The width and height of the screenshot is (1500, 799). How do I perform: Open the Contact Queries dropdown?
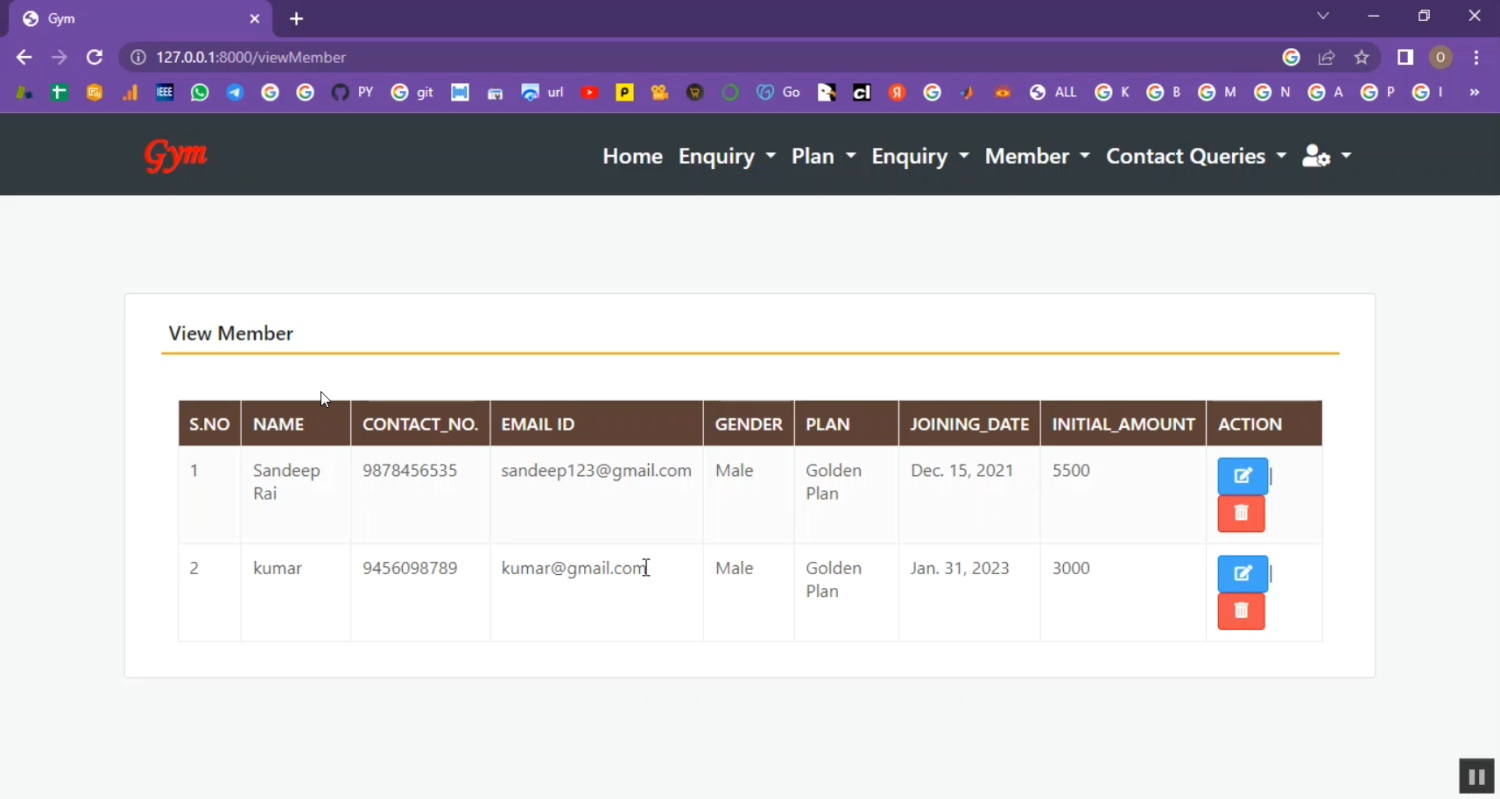coord(1195,156)
